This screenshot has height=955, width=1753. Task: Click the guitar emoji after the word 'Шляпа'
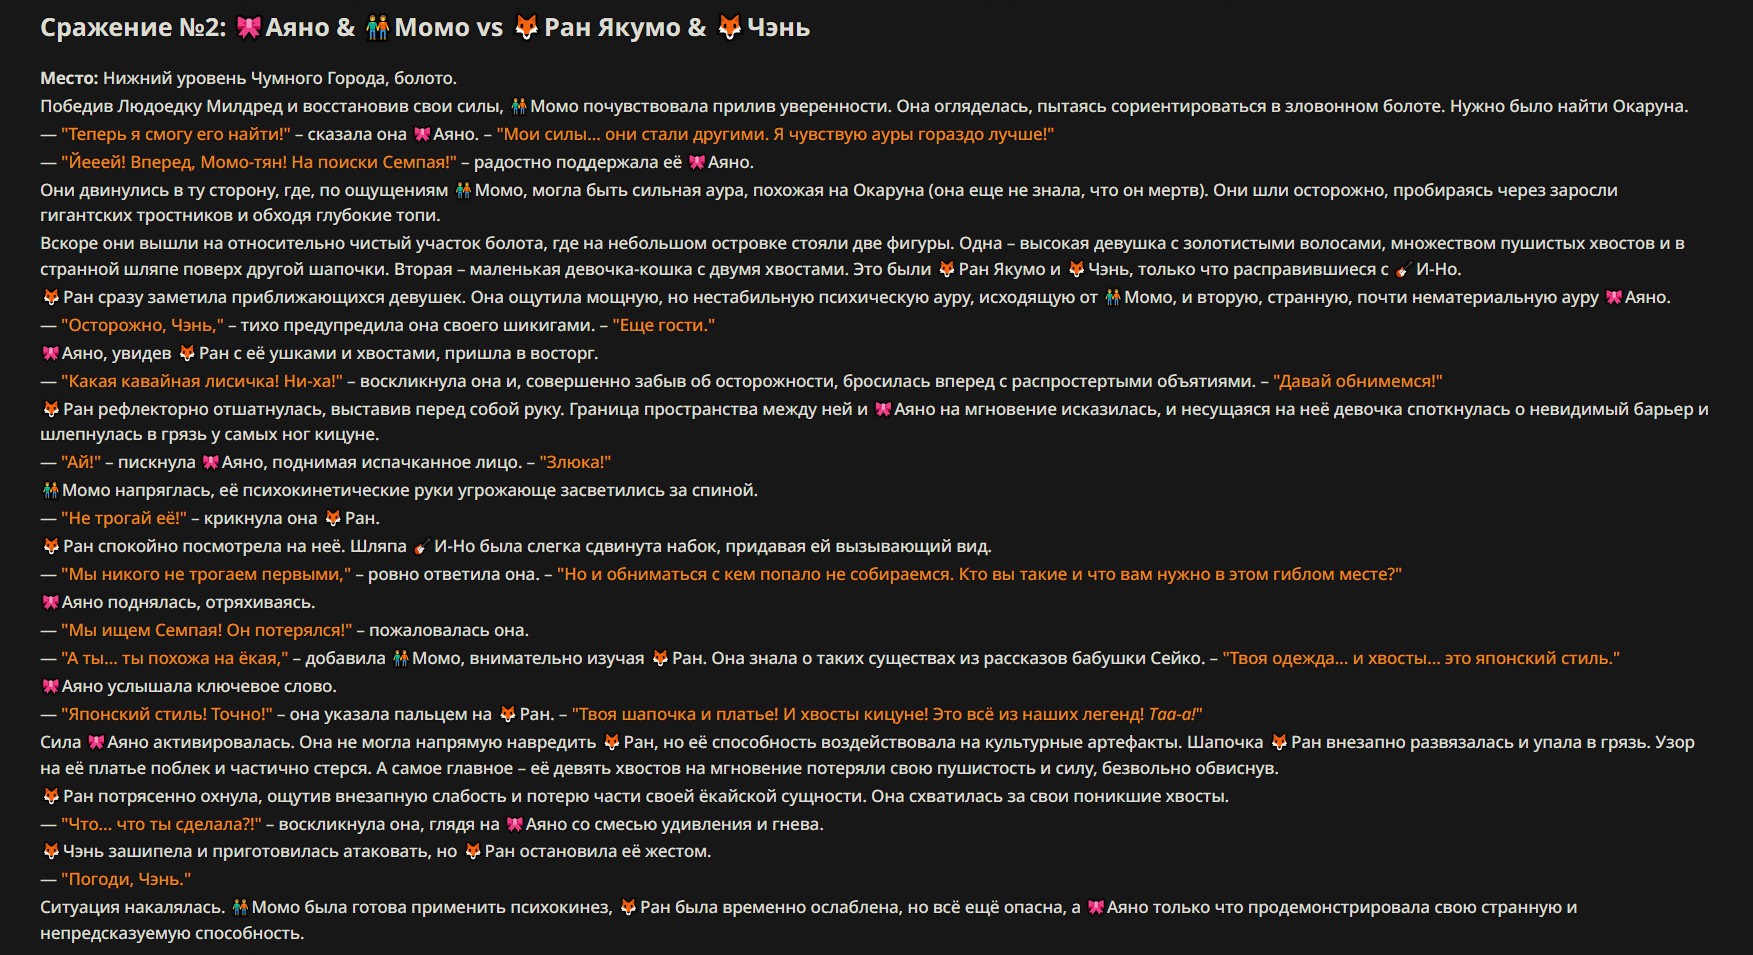[x=421, y=546]
